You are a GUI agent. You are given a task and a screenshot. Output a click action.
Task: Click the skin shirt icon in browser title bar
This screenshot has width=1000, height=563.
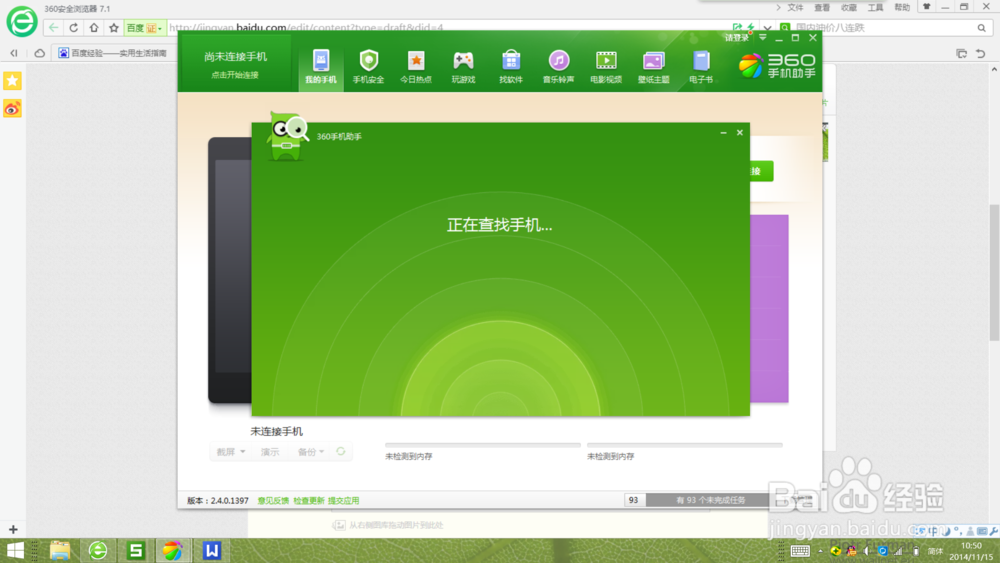pyautogui.click(x=927, y=7)
